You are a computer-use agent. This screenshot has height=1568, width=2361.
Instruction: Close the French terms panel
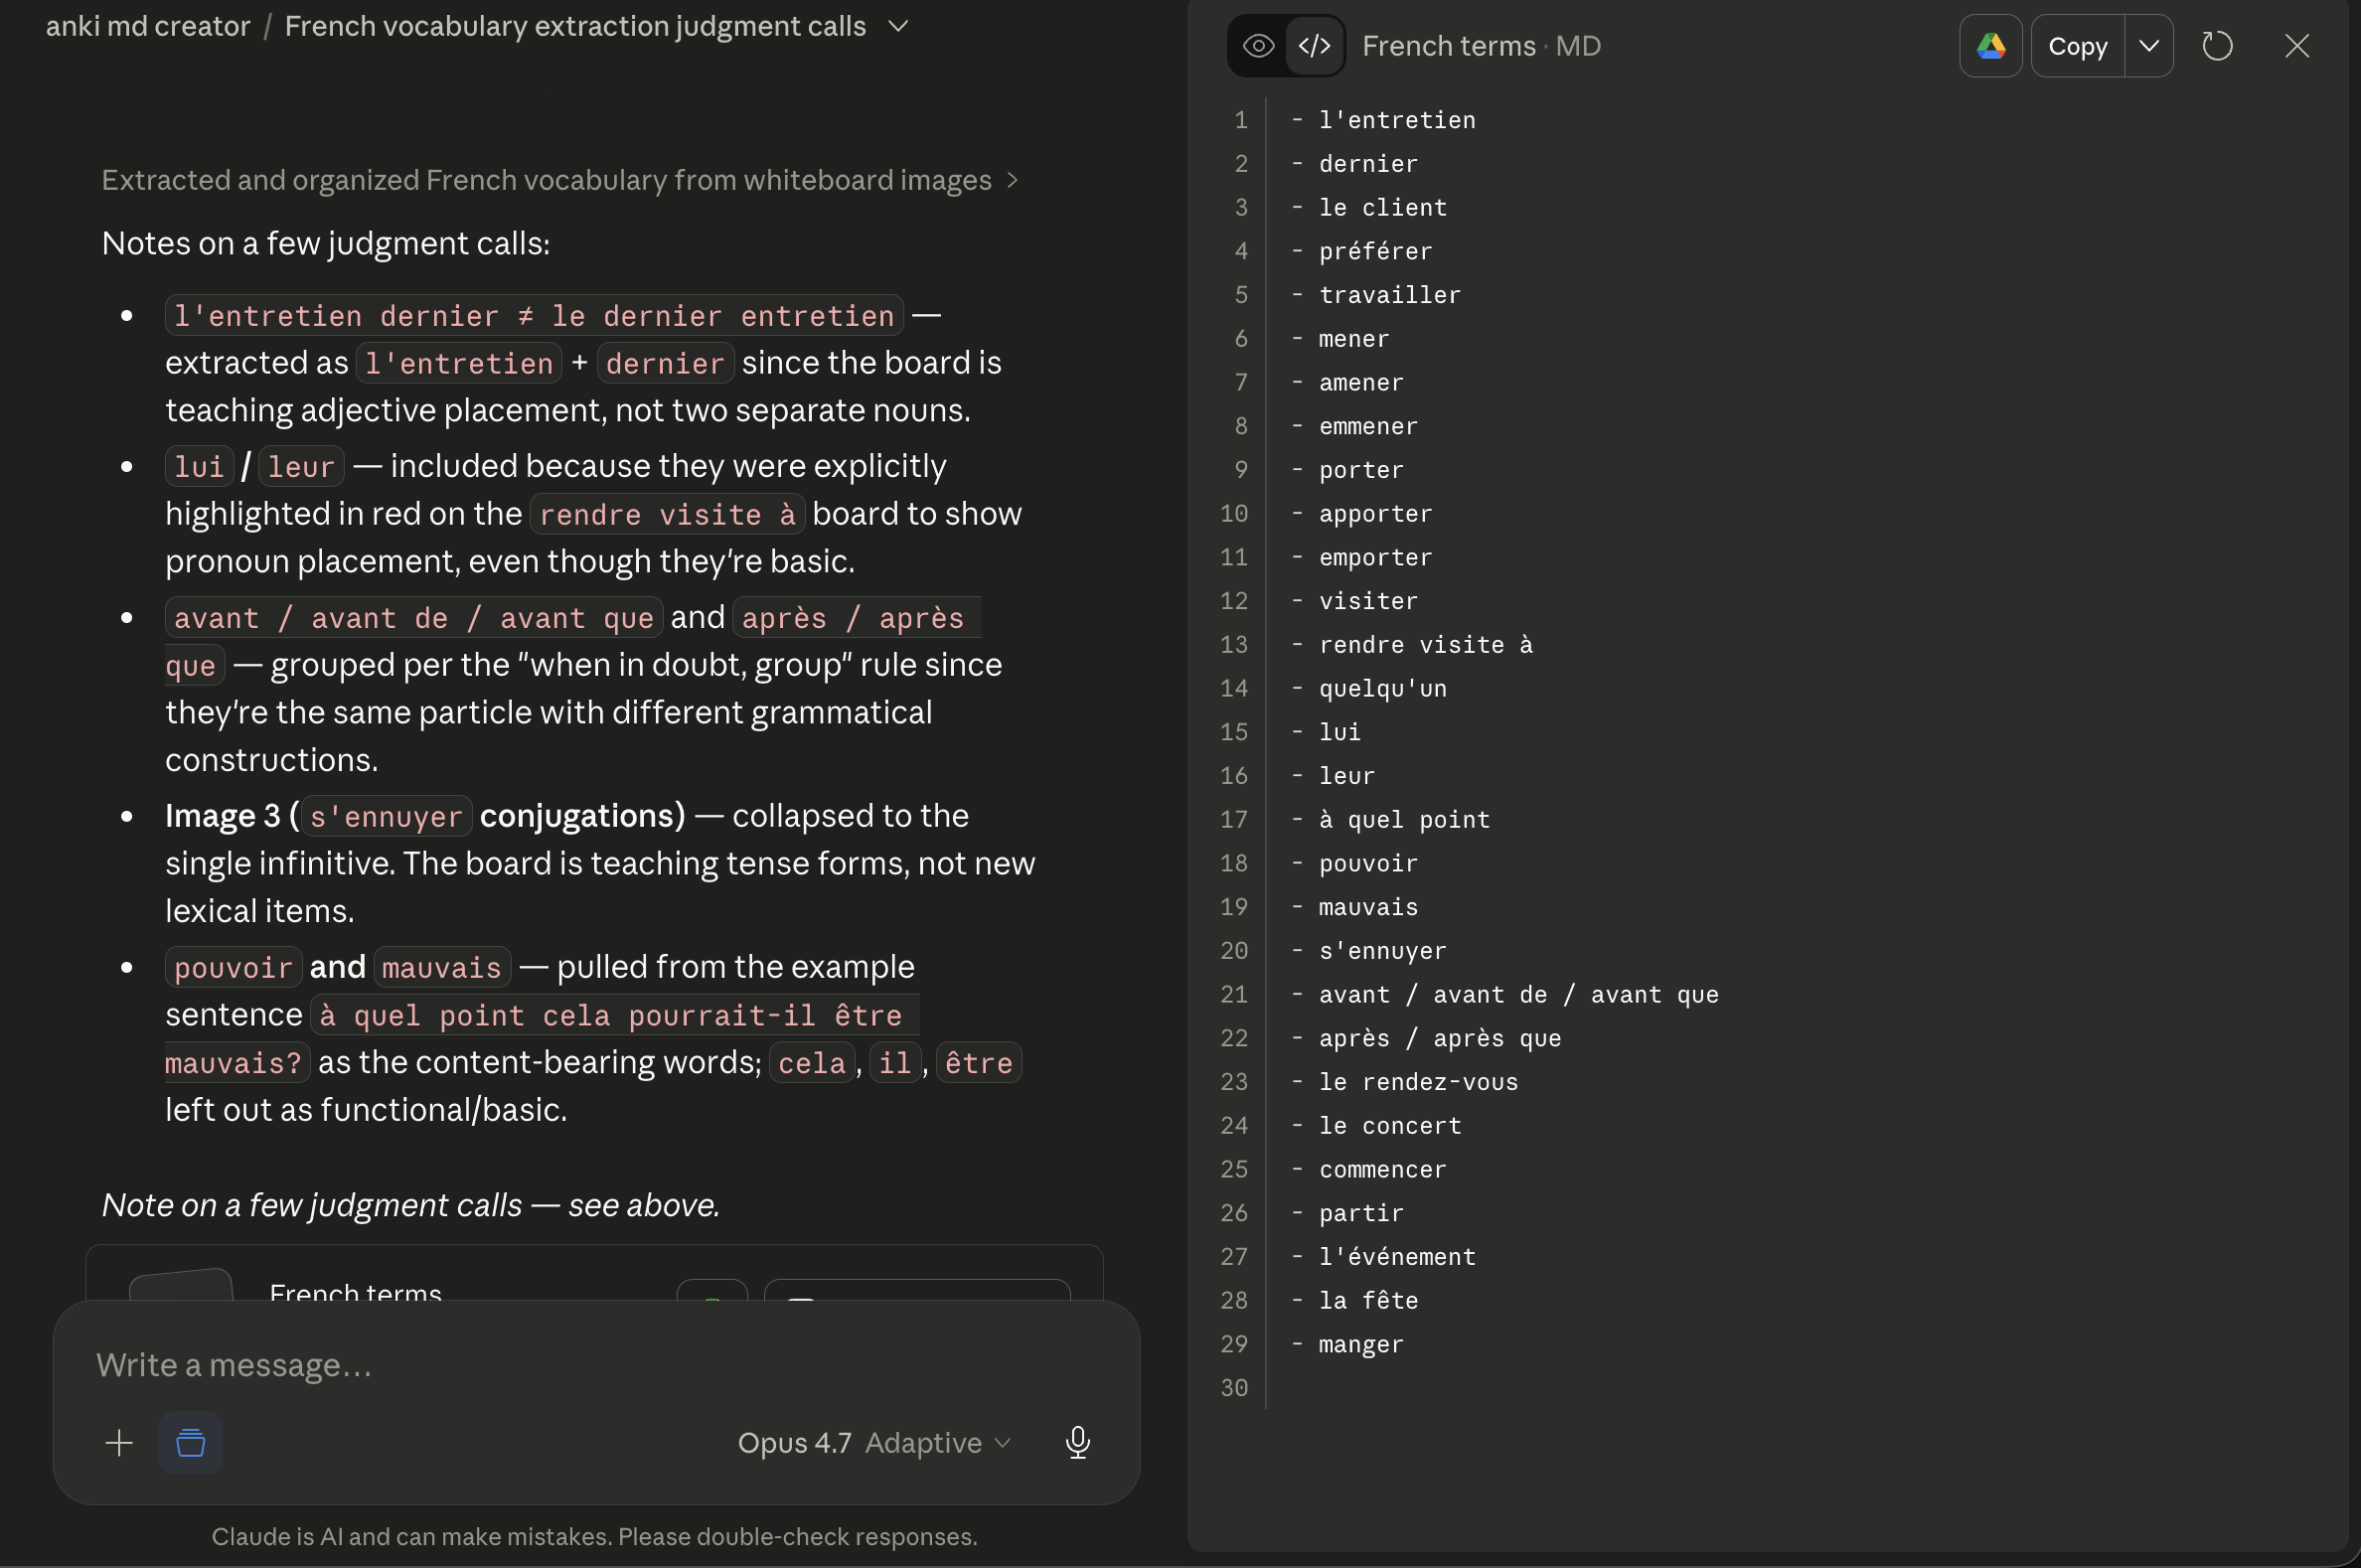coord(2296,46)
